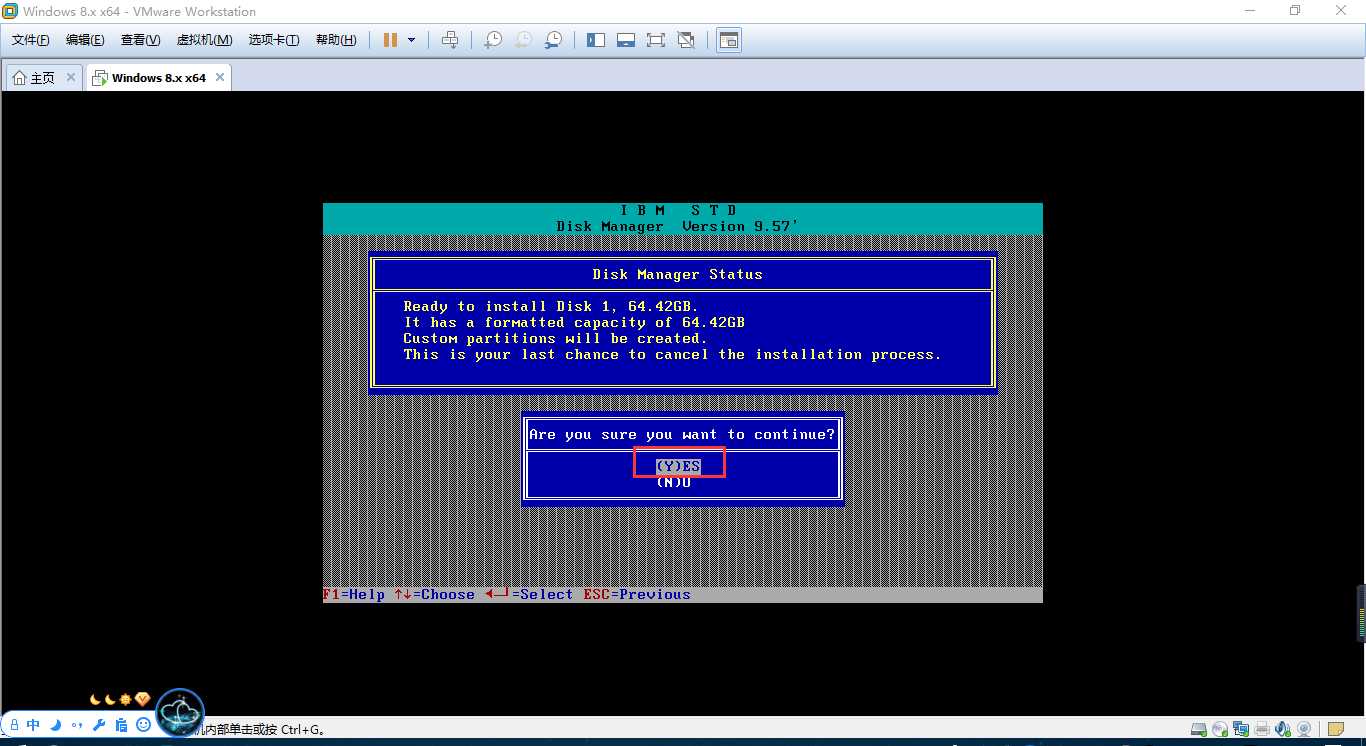
Task: Click the moon icon in IME bar
Action: tap(55, 725)
